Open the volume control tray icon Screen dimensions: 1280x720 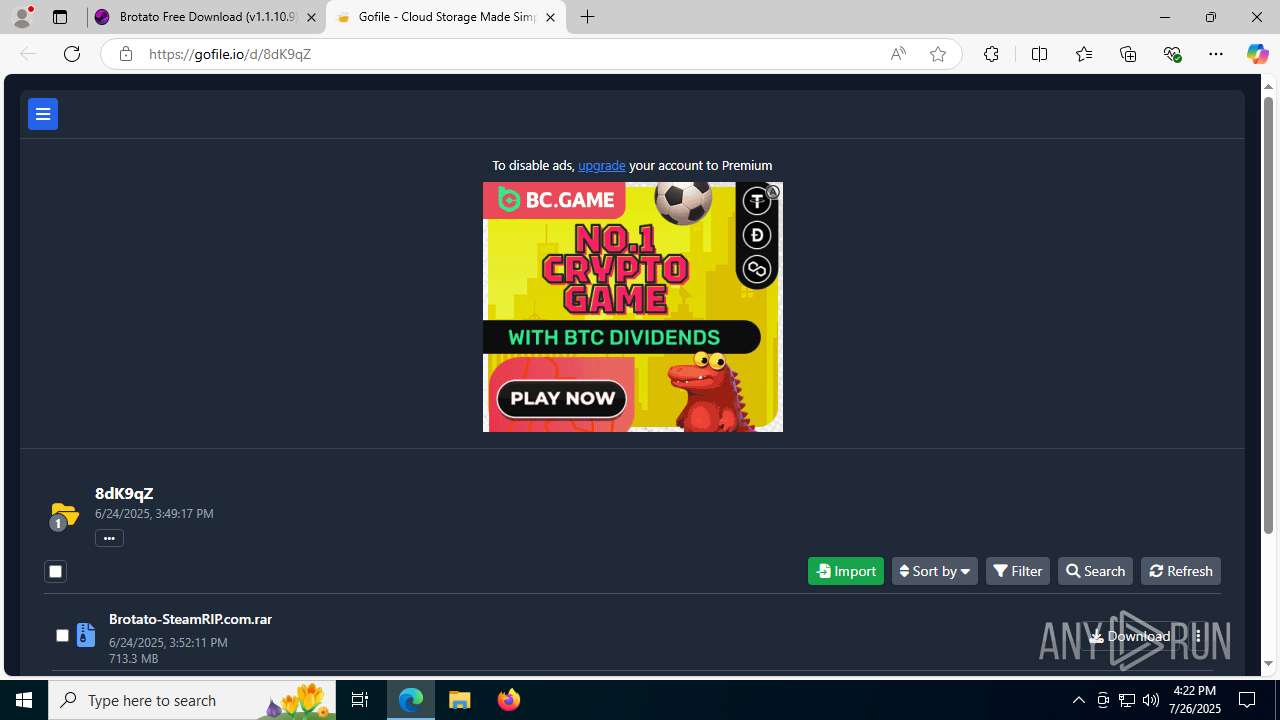(x=1151, y=700)
